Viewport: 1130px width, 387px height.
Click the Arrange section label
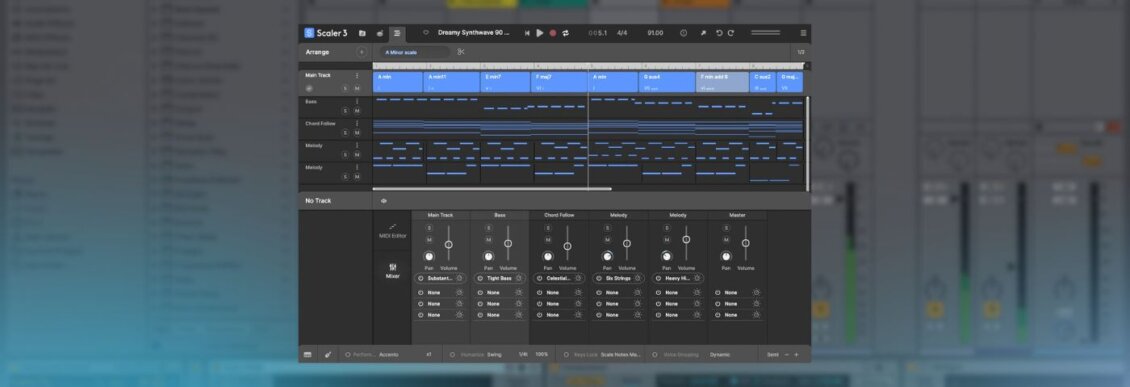317,52
